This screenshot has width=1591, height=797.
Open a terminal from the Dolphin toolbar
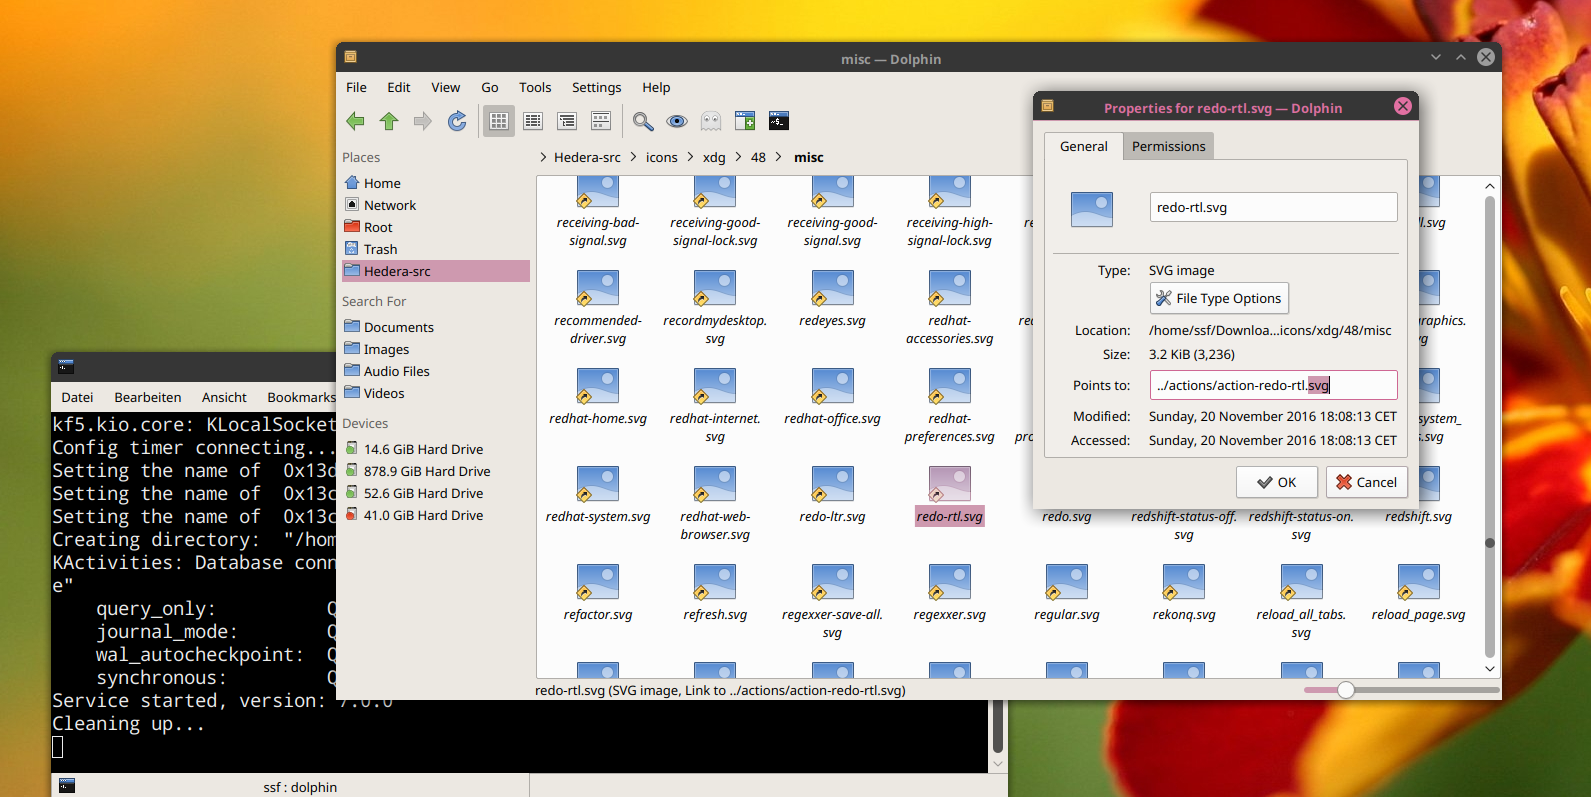[x=779, y=121]
